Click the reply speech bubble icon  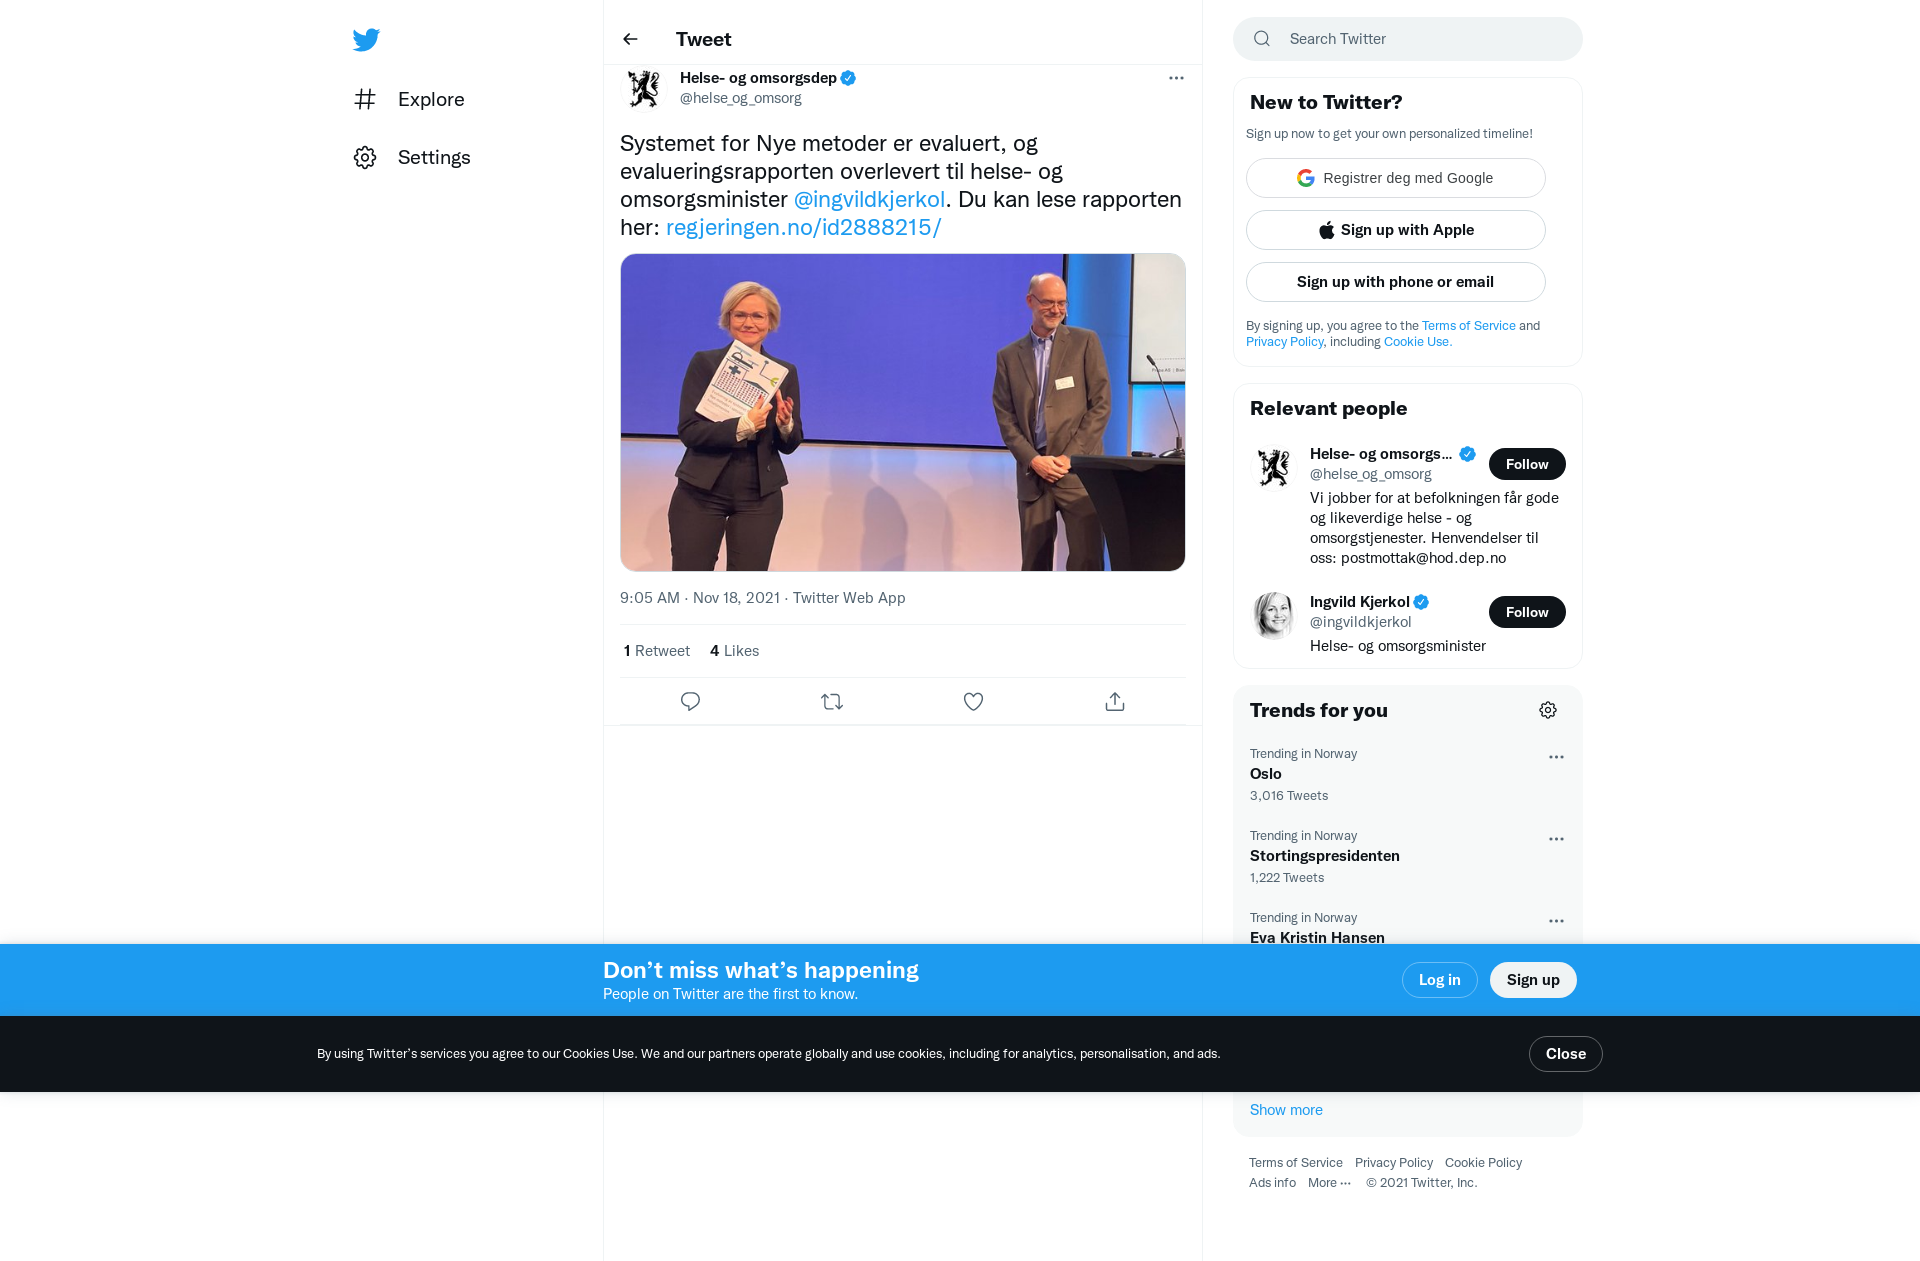(690, 702)
